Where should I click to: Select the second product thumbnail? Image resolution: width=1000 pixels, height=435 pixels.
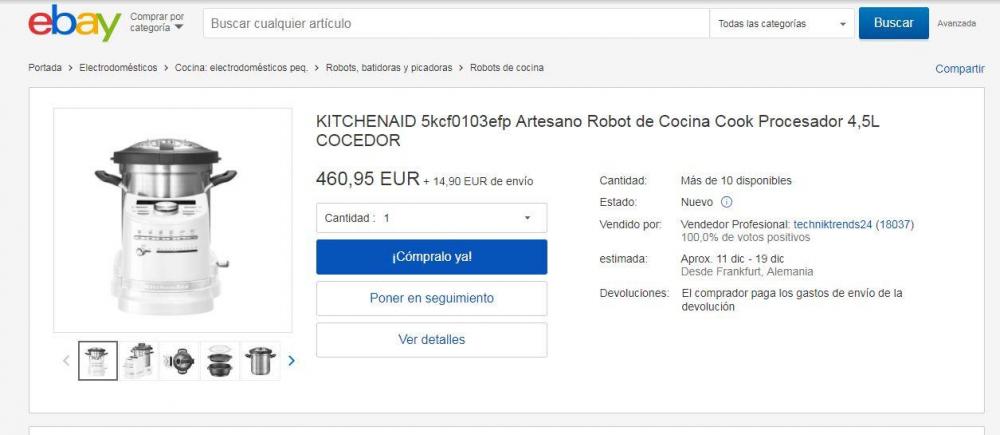pyautogui.click(x=138, y=361)
